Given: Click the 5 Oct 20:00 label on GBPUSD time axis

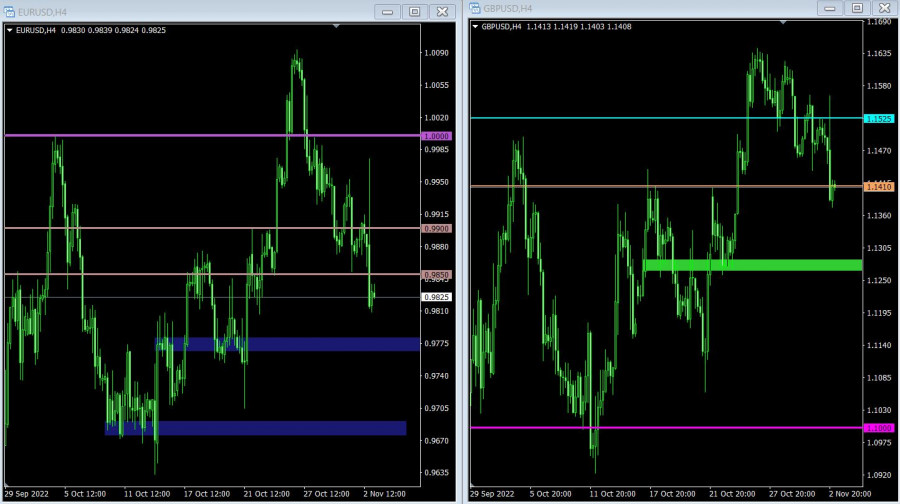Looking at the screenshot, I should coord(550,494).
